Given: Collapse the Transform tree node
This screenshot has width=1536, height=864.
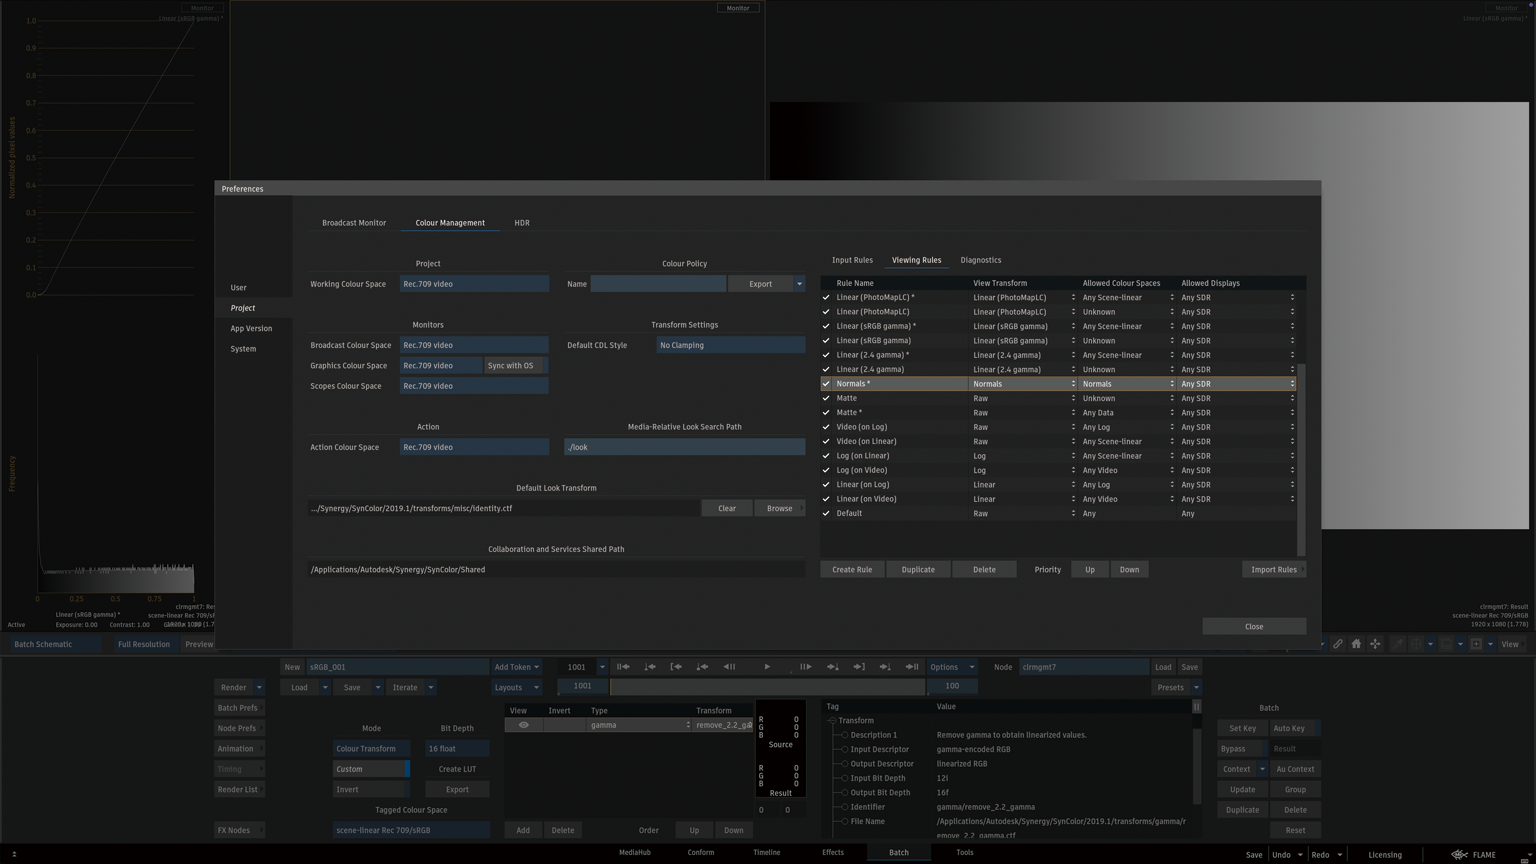Looking at the screenshot, I should [831, 721].
